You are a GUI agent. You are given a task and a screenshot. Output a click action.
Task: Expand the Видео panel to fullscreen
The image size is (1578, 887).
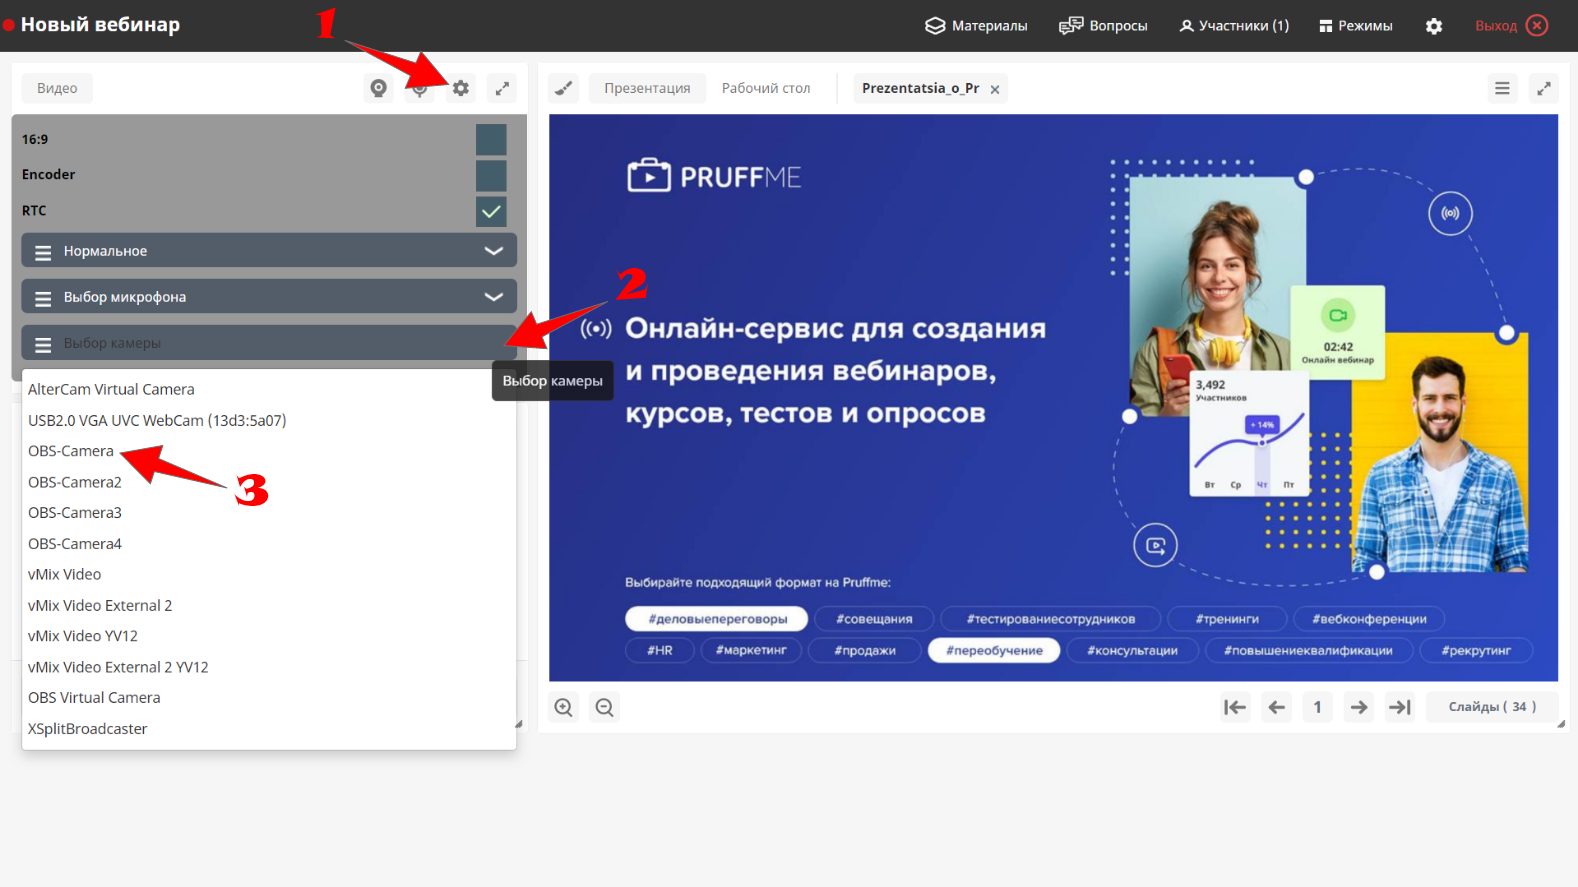coord(502,88)
